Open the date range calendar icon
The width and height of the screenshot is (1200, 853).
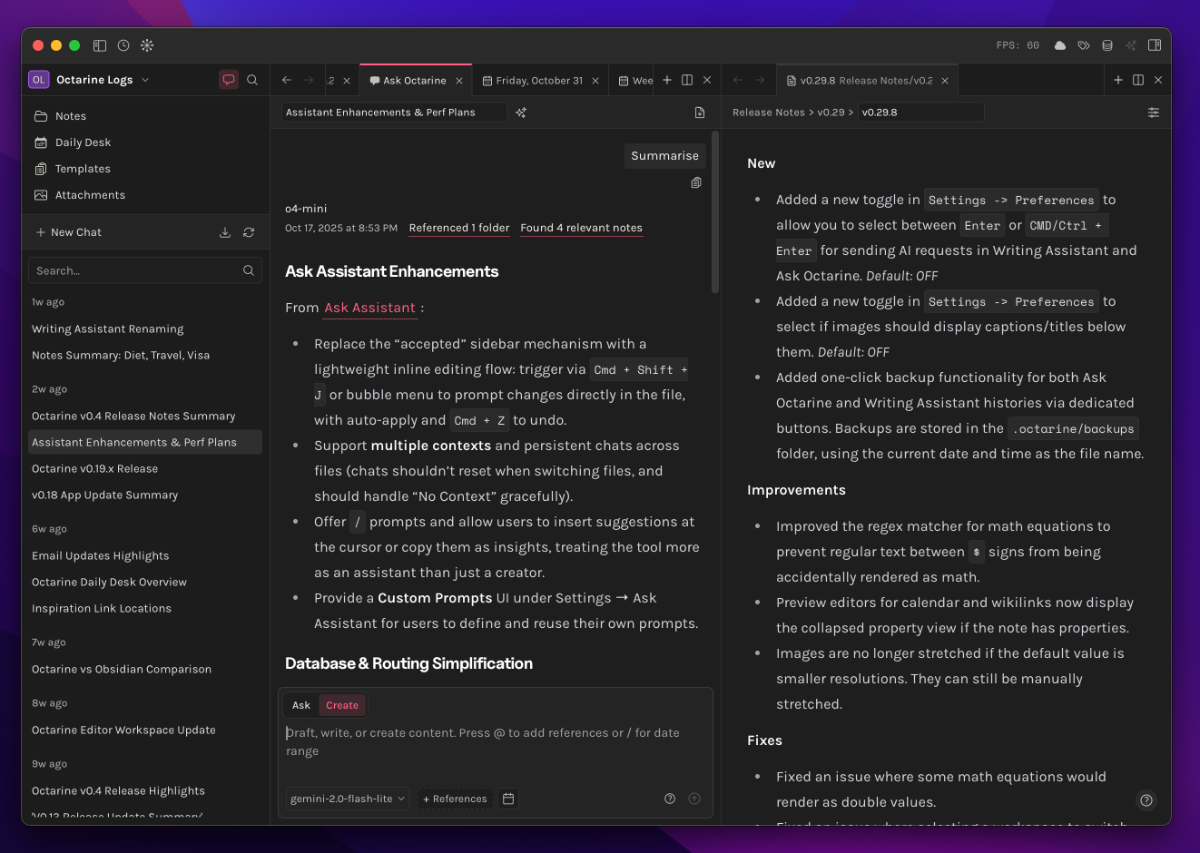[x=508, y=798]
